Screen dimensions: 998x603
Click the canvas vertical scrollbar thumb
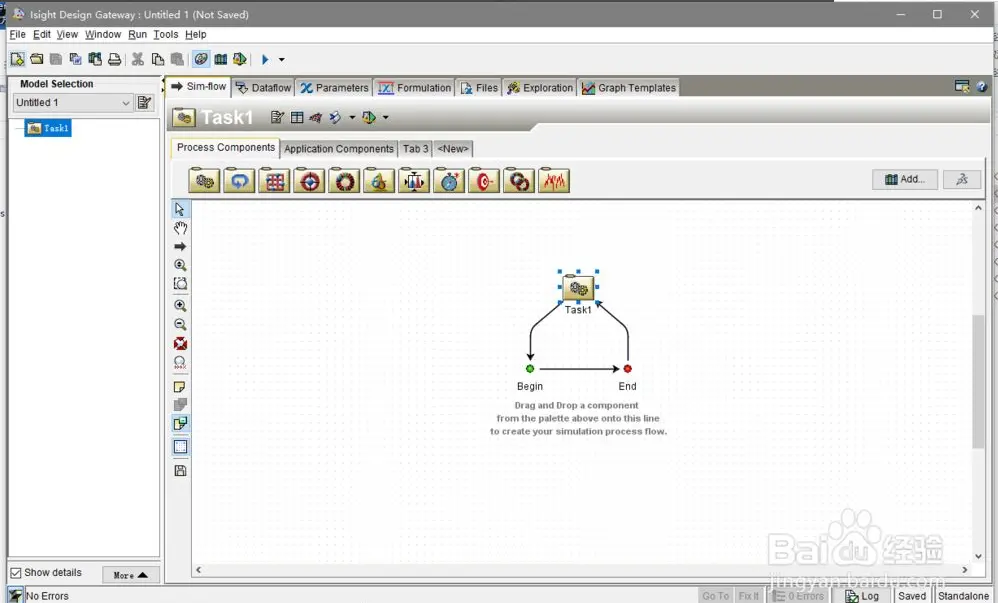[x=978, y=381]
